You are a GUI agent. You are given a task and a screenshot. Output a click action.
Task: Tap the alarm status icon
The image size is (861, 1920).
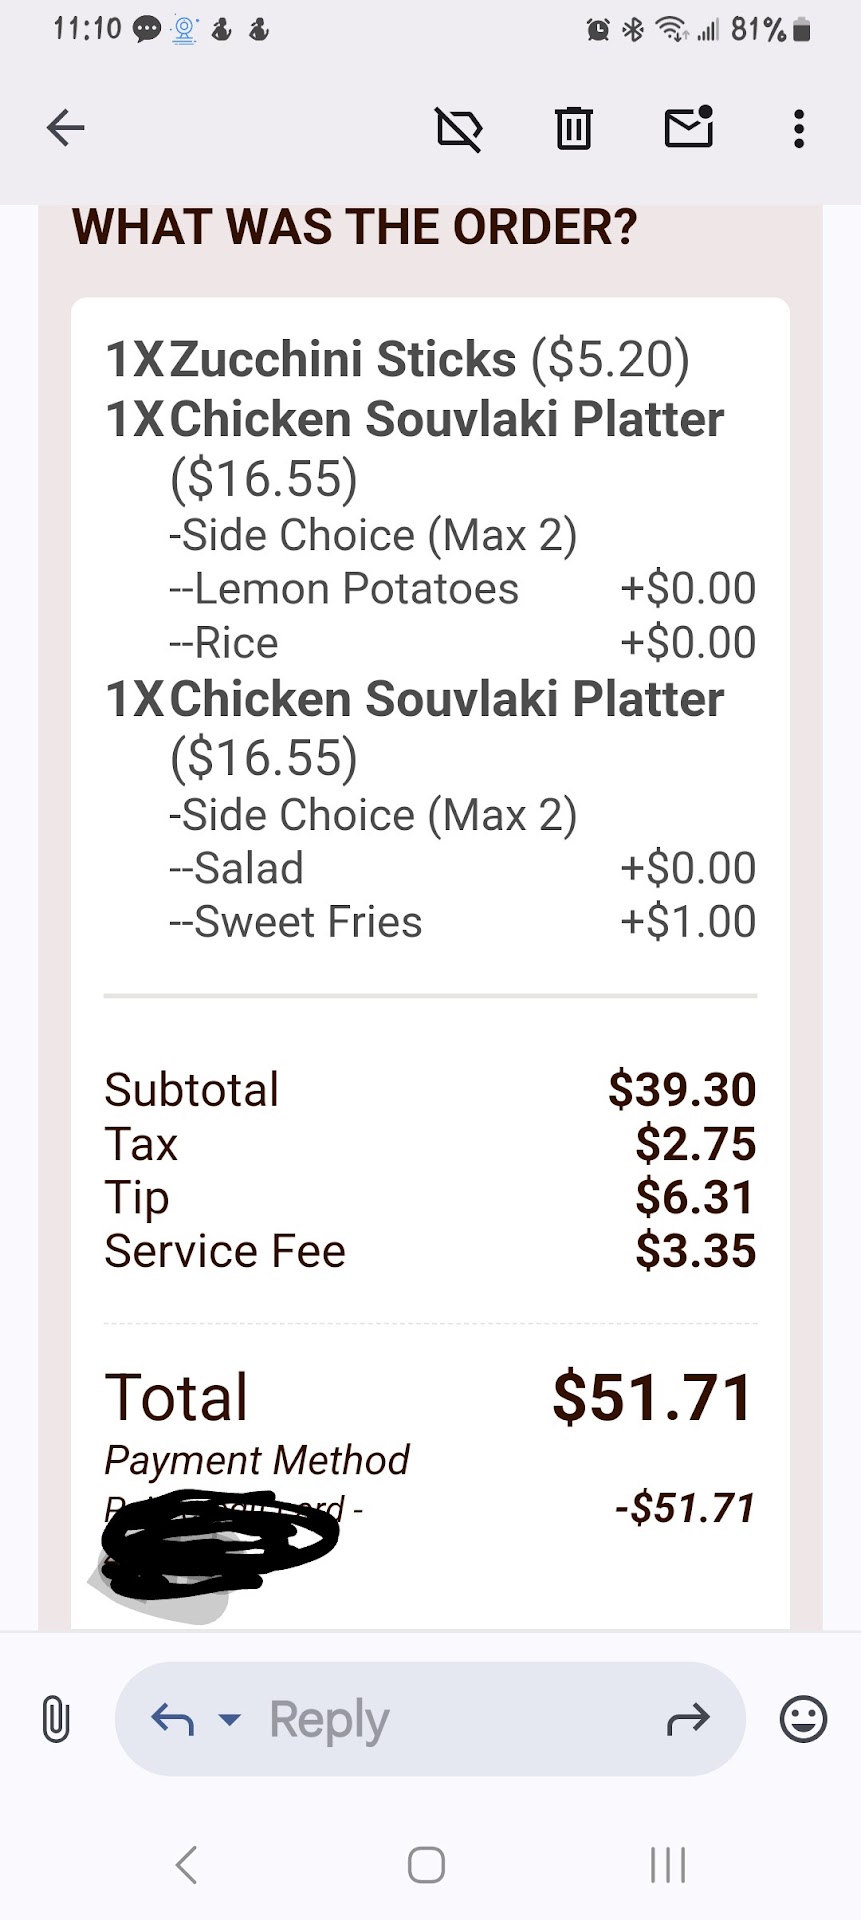pos(598,31)
